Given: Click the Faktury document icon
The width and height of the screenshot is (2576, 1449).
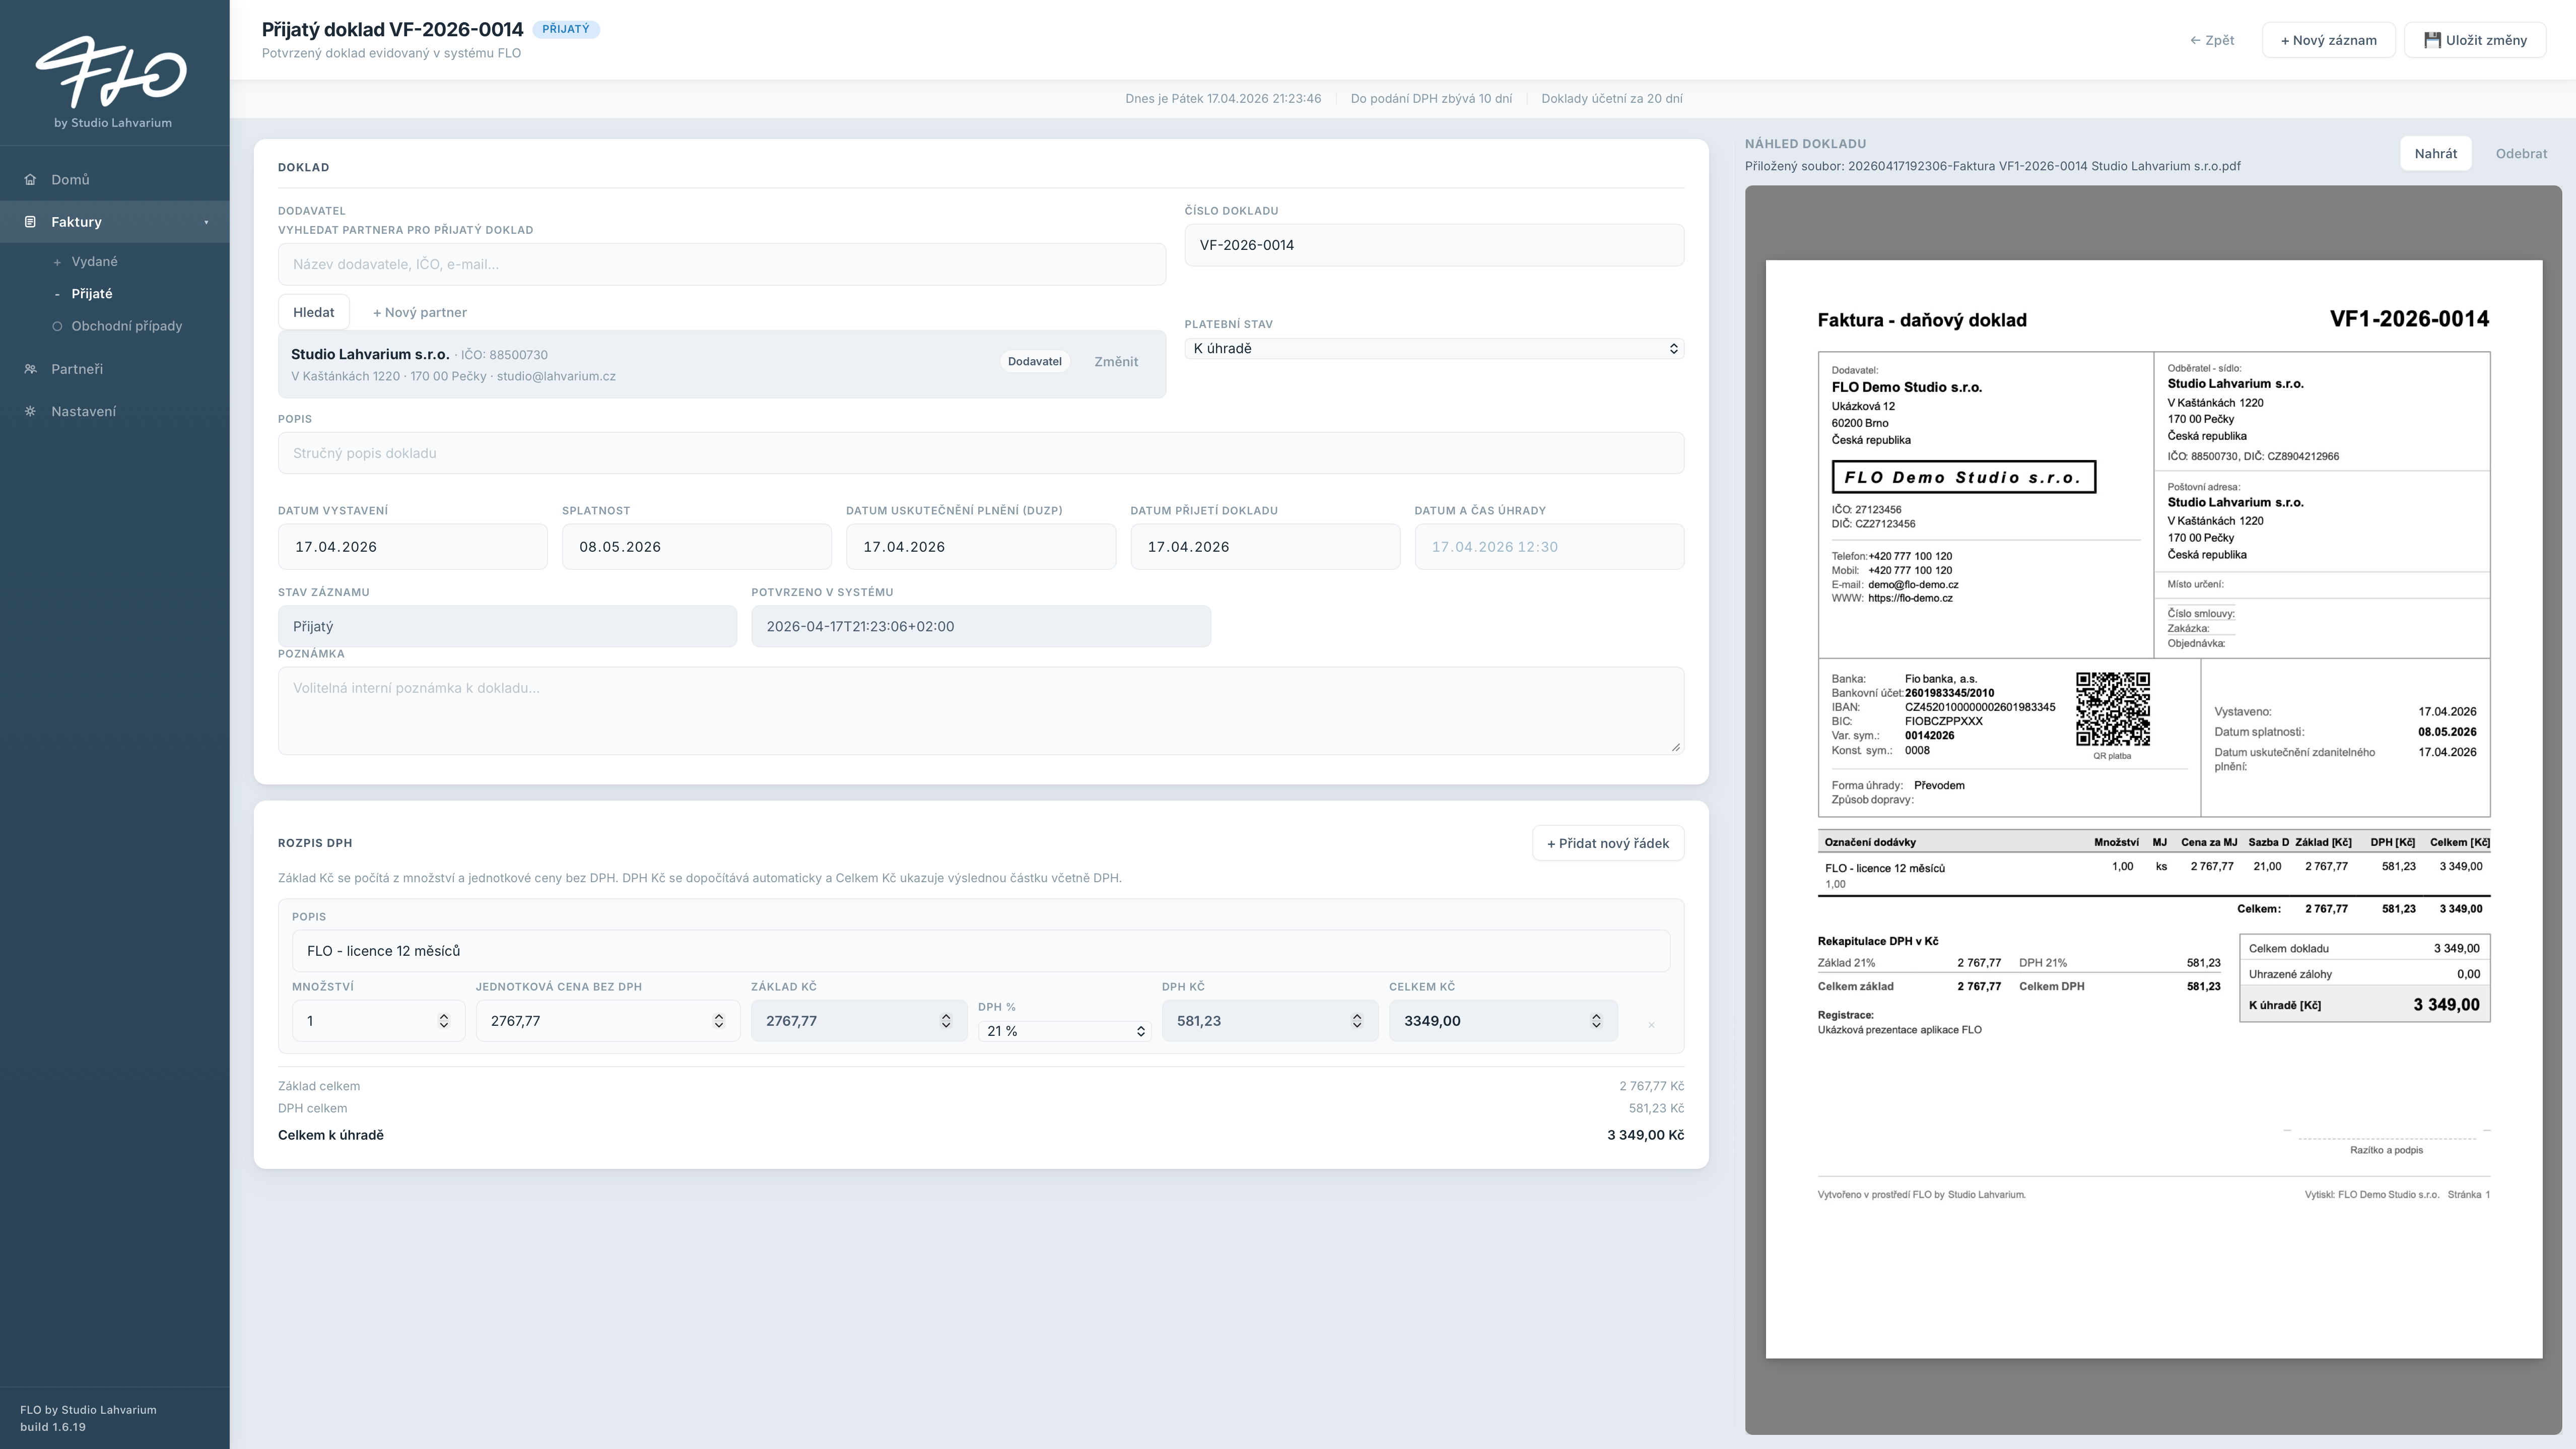Looking at the screenshot, I should tap(30, 222).
